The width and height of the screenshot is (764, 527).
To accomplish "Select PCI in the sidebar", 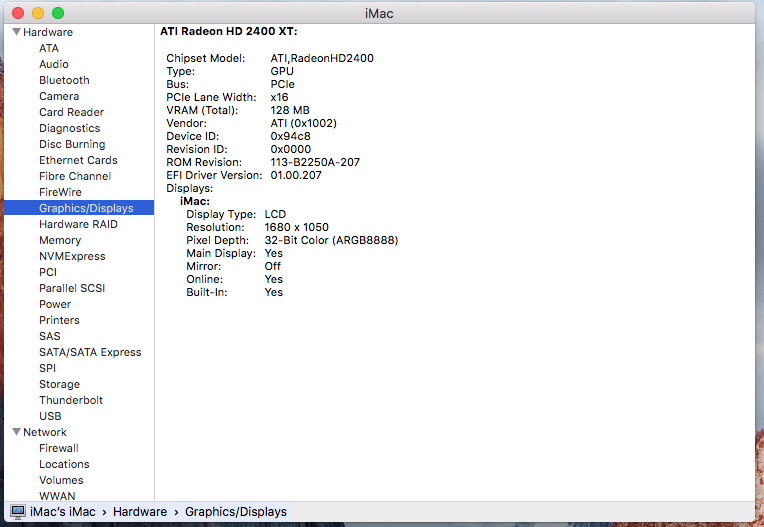I will [48, 272].
